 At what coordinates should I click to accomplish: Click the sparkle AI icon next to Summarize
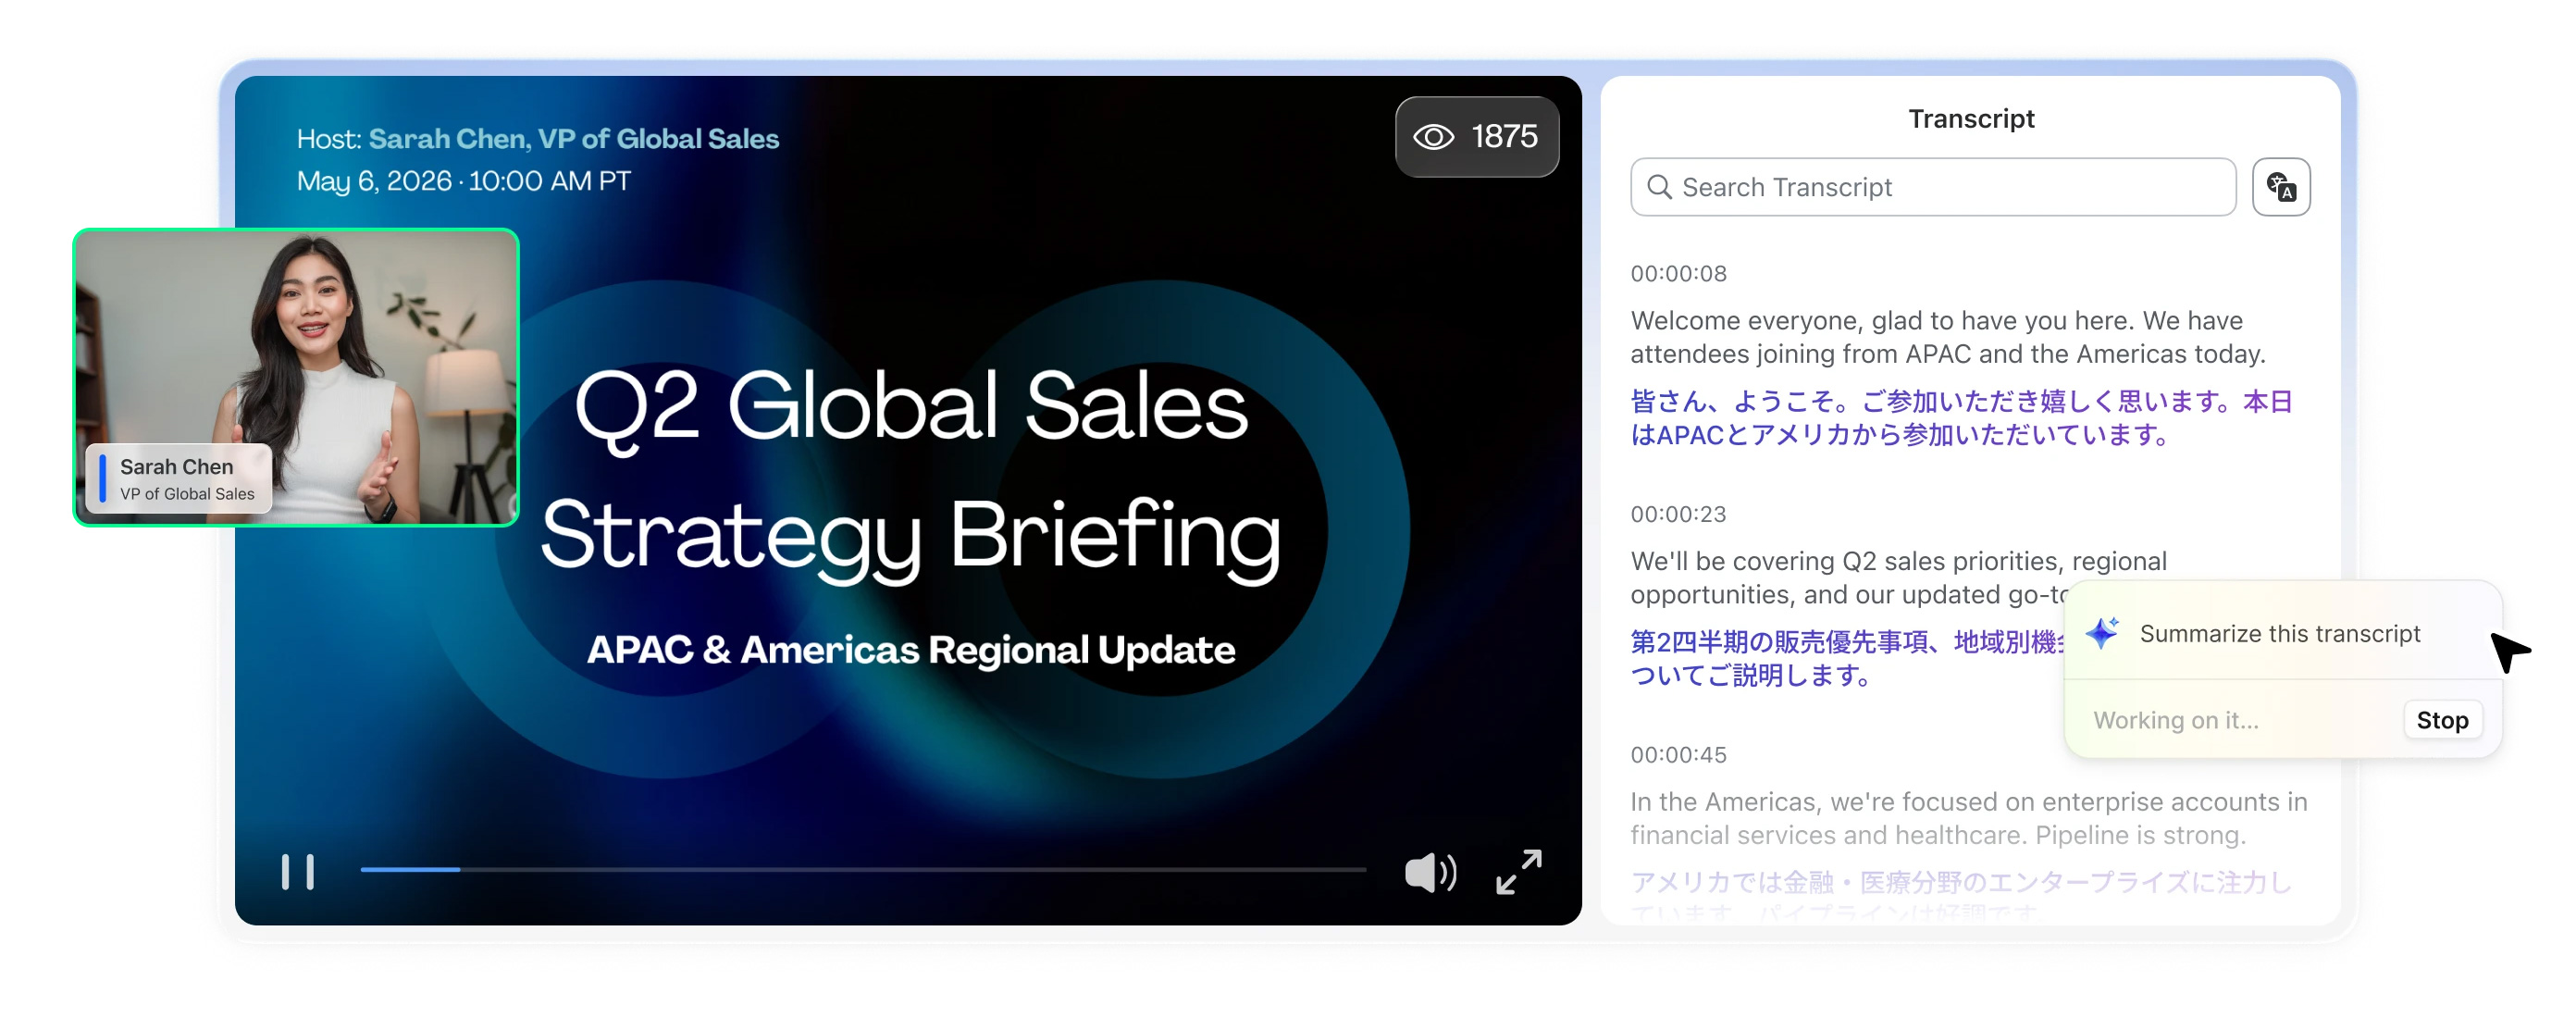(2102, 632)
